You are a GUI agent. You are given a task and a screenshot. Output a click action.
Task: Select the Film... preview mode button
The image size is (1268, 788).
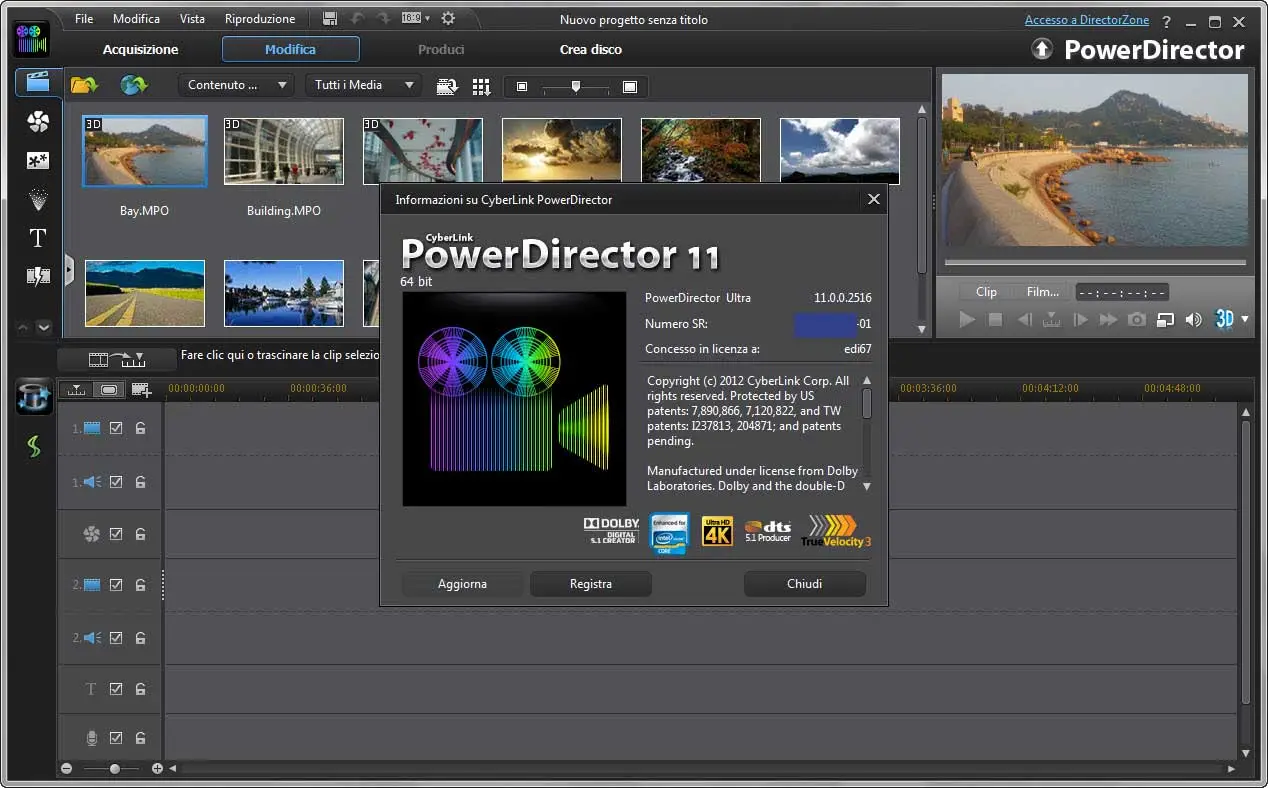pyautogui.click(x=1042, y=292)
